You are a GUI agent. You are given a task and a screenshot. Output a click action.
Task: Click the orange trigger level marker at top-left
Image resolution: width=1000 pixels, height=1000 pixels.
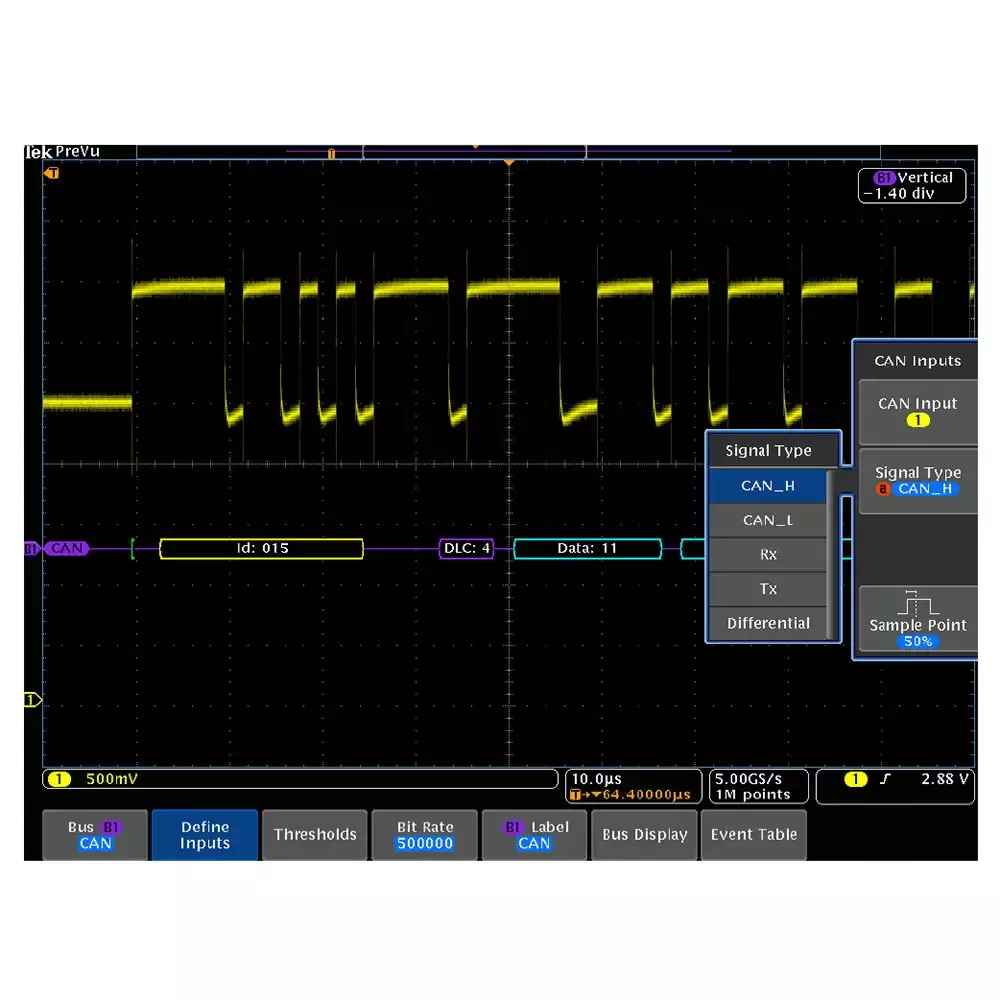[52, 173]
